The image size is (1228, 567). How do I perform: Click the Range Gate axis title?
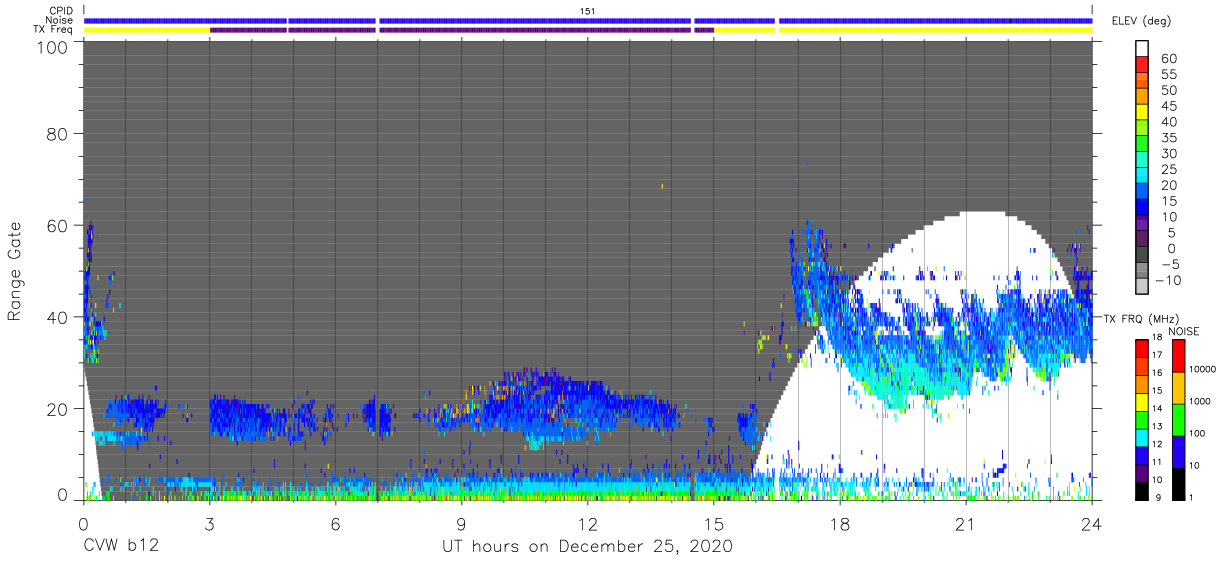[14, 272]
